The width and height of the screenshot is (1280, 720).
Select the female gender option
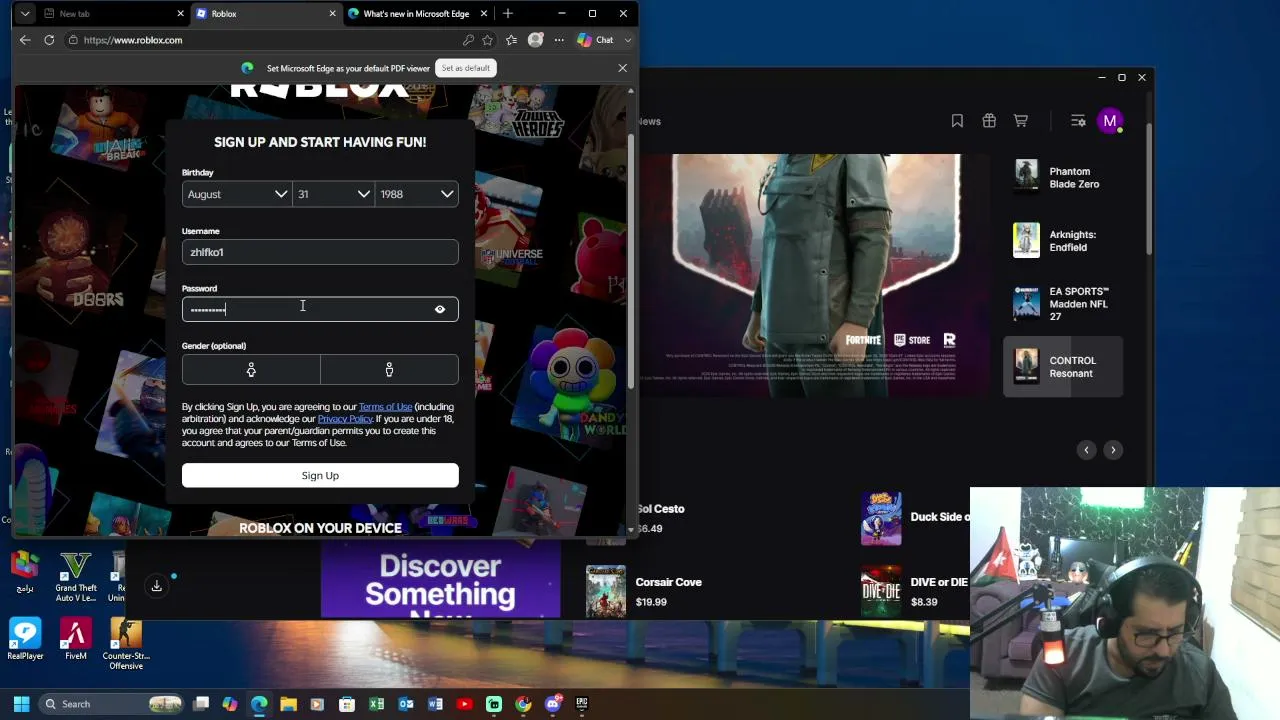[251, 370]
